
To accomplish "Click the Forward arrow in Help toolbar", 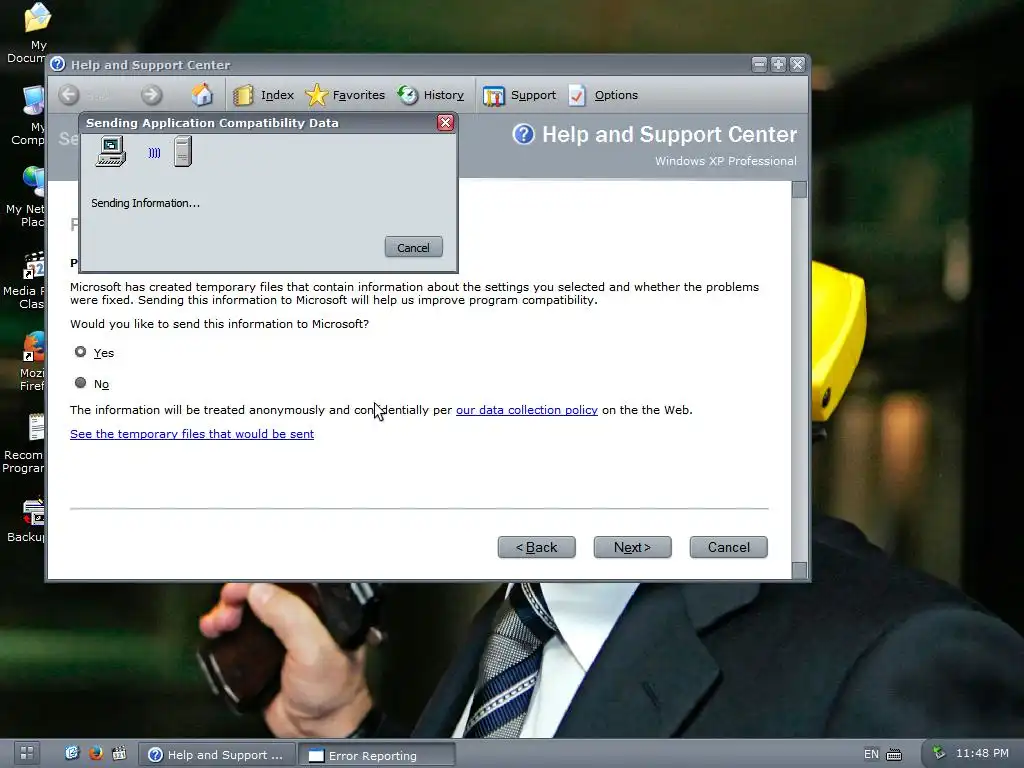I will click(x=152, y=95).
